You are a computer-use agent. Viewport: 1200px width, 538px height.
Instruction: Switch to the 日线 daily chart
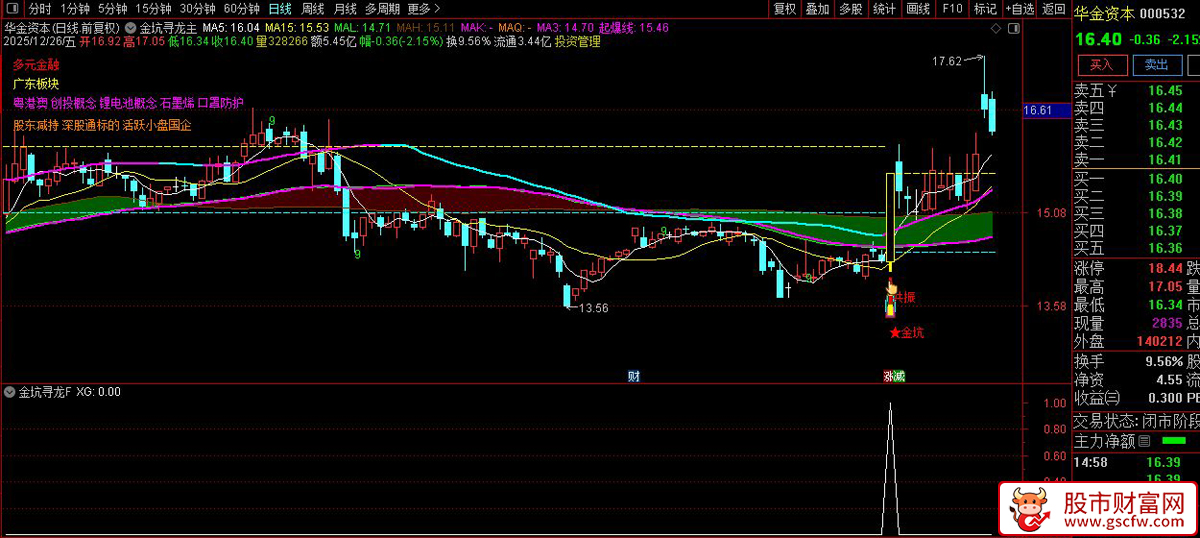tap(280, 9)
